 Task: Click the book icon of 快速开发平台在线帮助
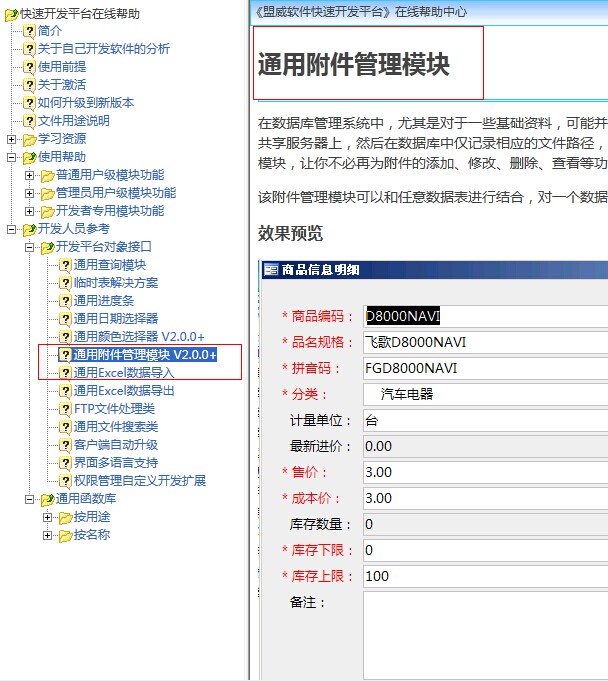(11, 14)
